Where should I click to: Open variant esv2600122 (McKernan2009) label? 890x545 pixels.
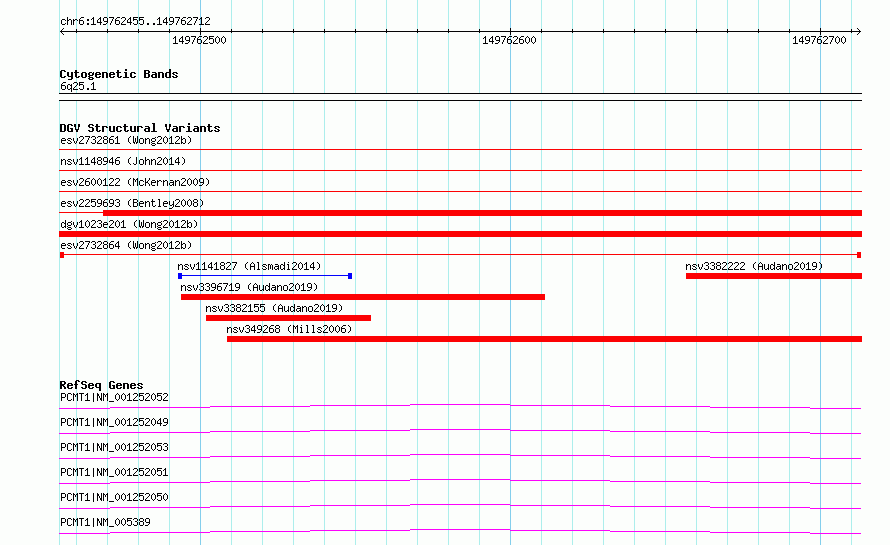pyautogui.click(x=135, y=182)
